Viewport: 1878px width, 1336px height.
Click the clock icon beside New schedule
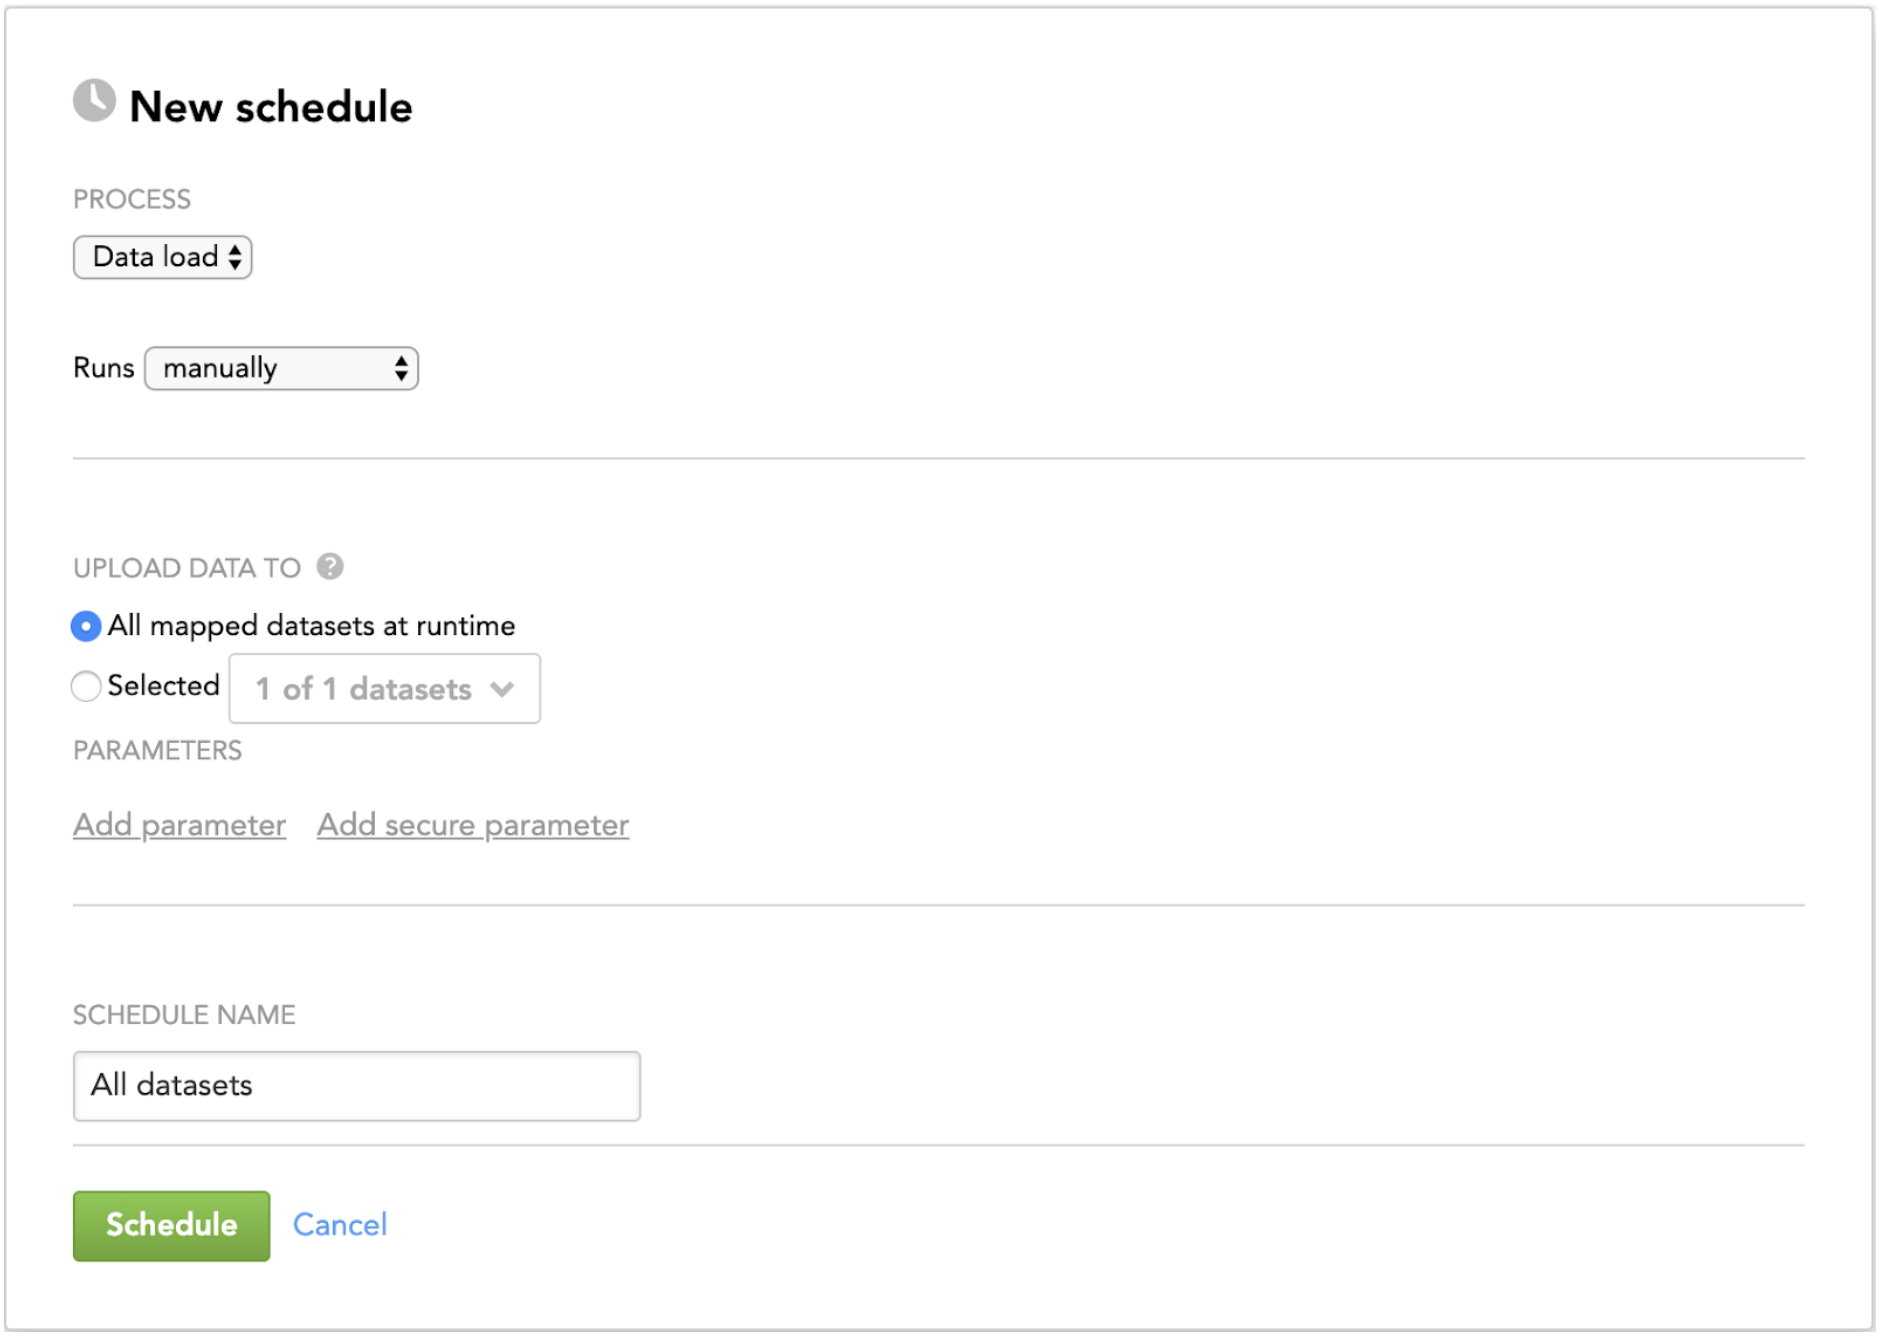94,101
